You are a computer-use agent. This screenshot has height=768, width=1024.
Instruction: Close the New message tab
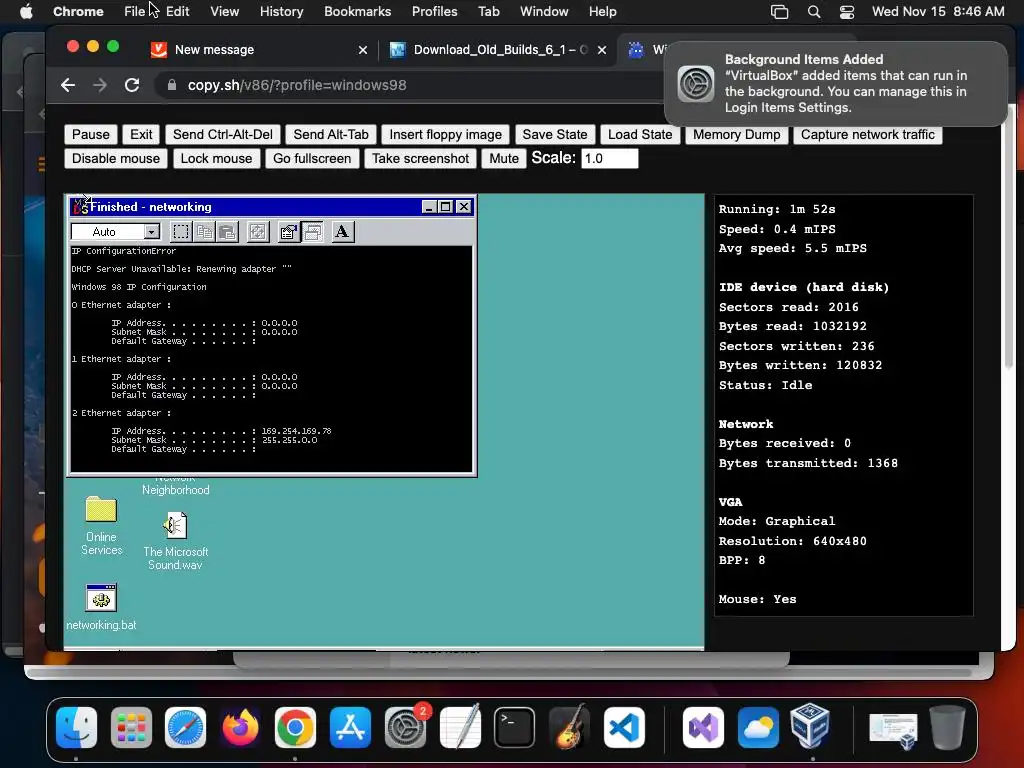click(x=363, y=50)
